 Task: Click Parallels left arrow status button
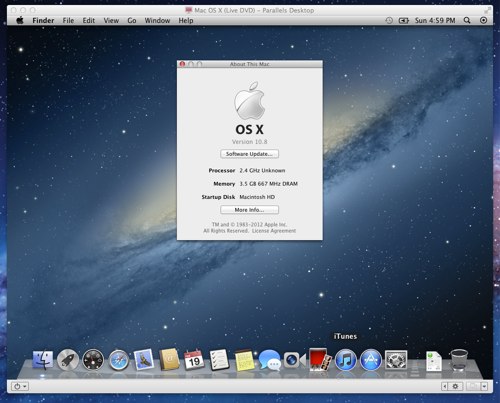(444, 386)
